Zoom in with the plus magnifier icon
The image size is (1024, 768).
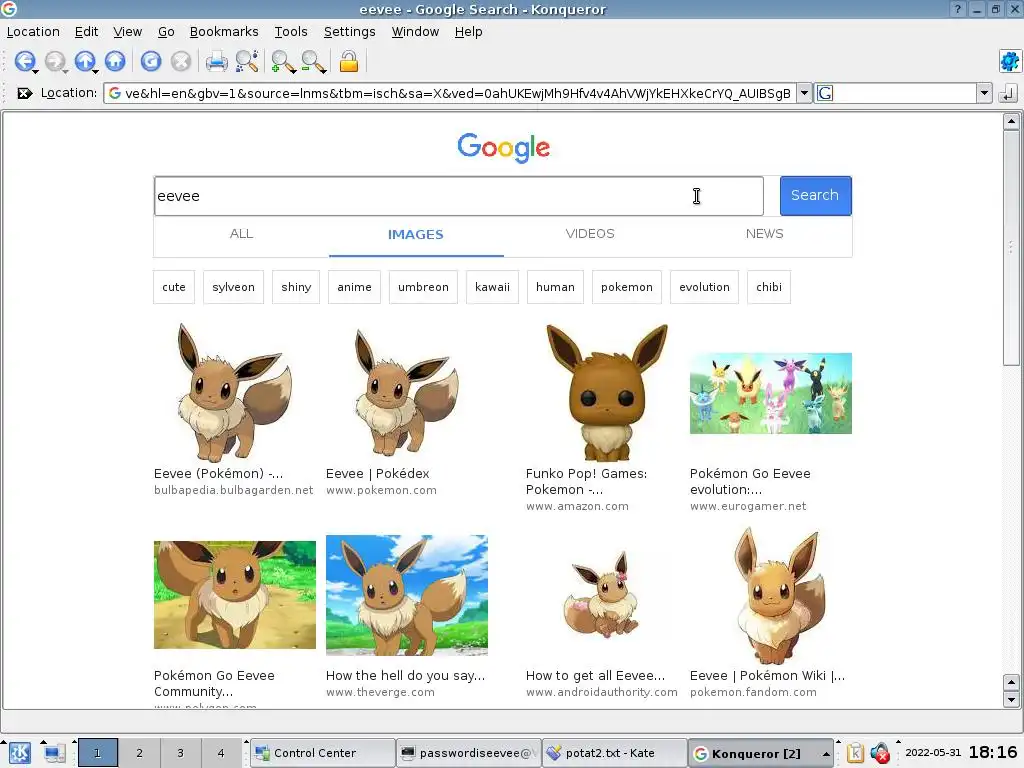[x=281, y=61]
